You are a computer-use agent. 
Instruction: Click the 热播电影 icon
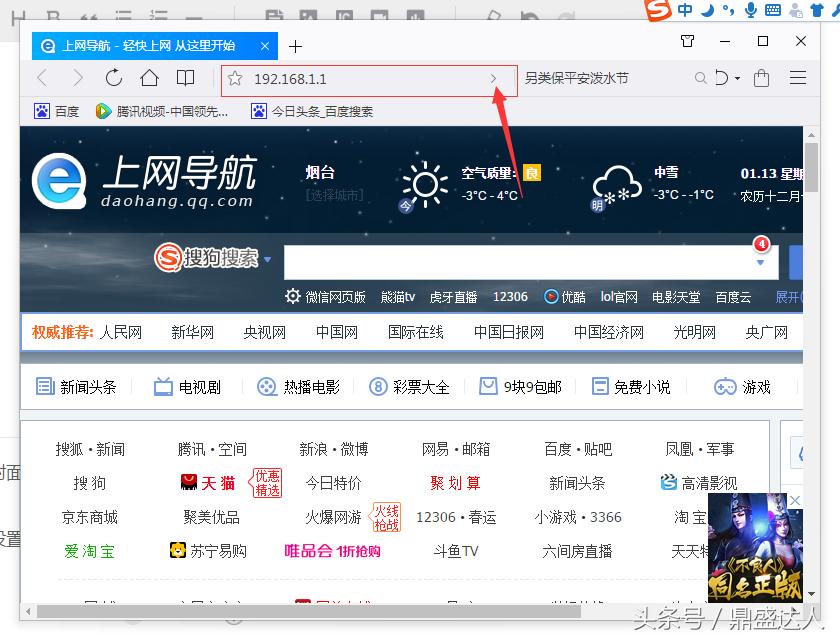pyautogui.click(x=265, y=387)
